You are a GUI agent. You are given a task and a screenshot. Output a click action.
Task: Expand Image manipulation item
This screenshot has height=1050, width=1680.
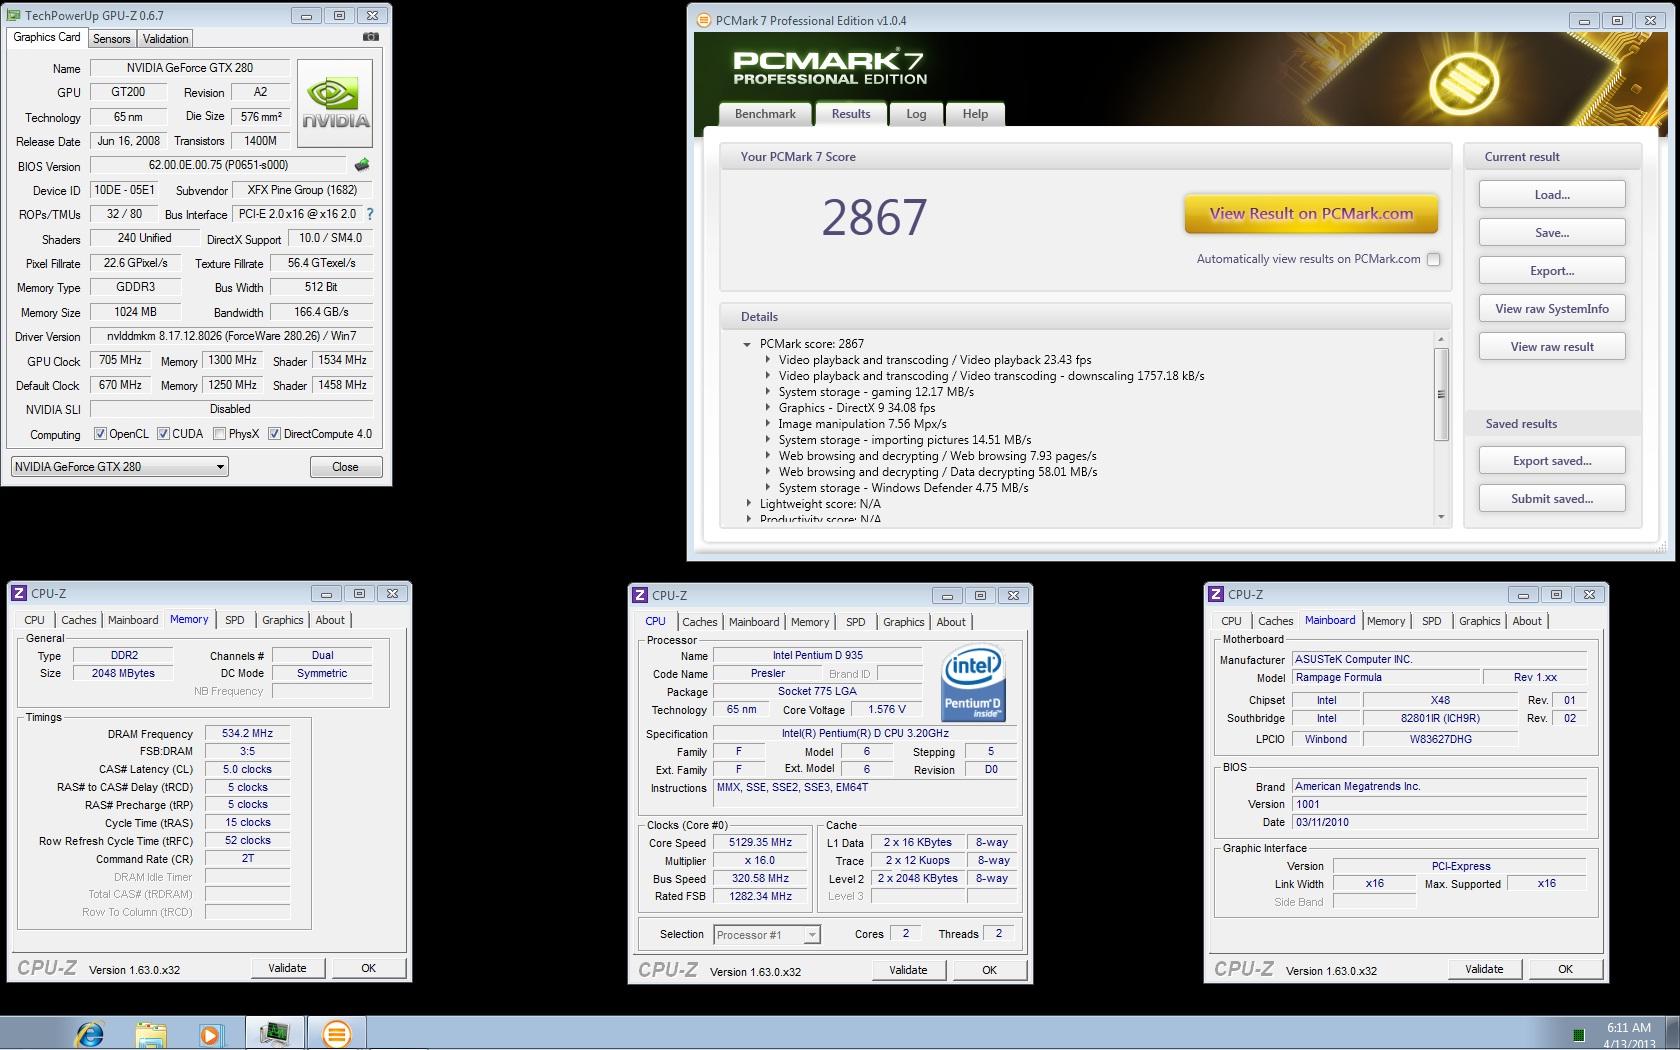(768, 424)
